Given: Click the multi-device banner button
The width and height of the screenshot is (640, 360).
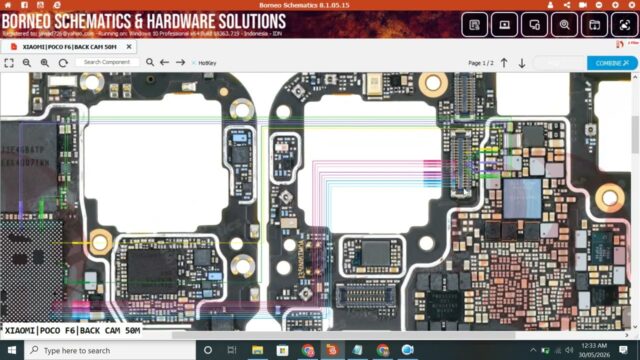Looking at the screenshot, I should click(x=534, y=25).
